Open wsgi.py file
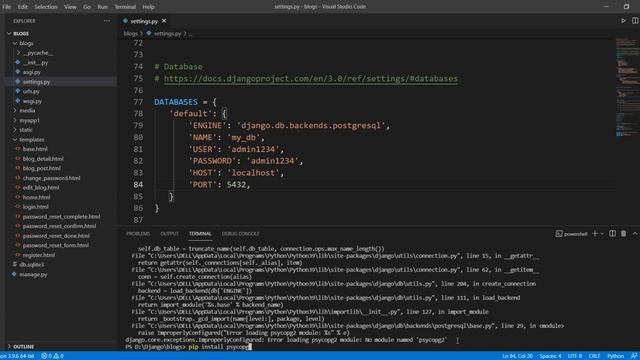Viewport: 640px width, 360px height. (32, 101)
